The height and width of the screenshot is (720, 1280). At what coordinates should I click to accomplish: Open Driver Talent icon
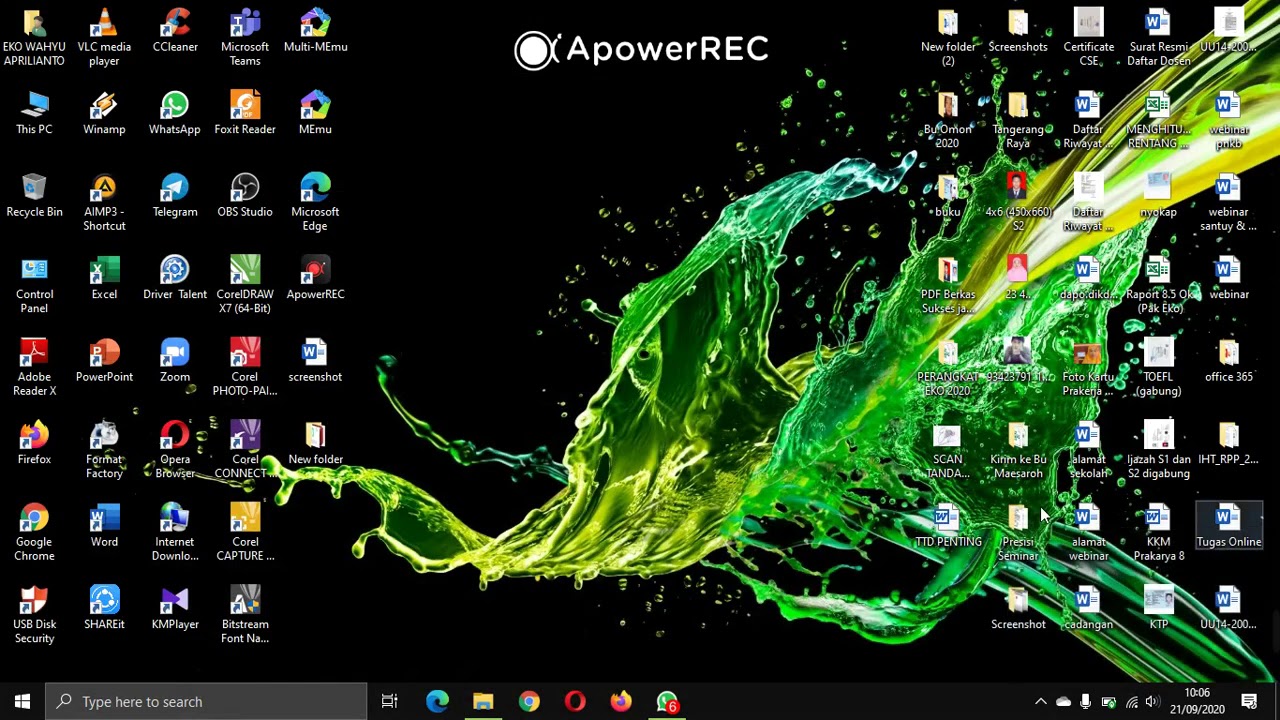[175, 278]
